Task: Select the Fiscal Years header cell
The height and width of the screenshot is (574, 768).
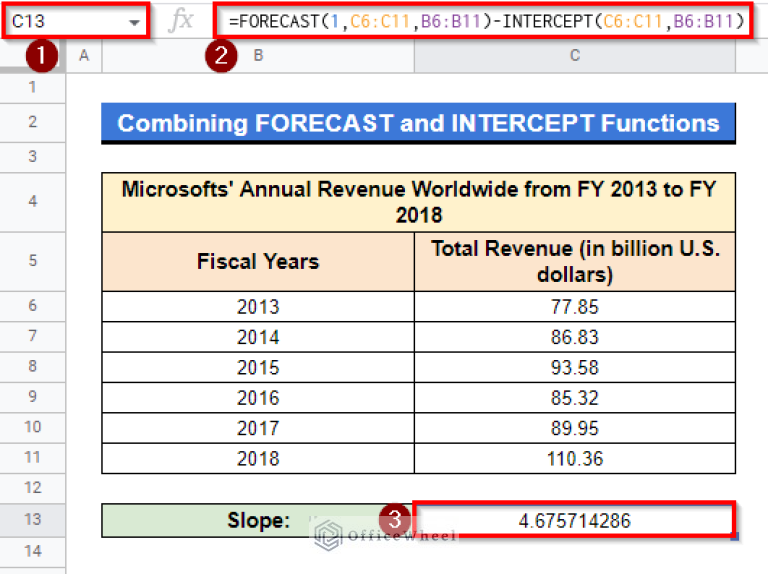Action: 258,262
